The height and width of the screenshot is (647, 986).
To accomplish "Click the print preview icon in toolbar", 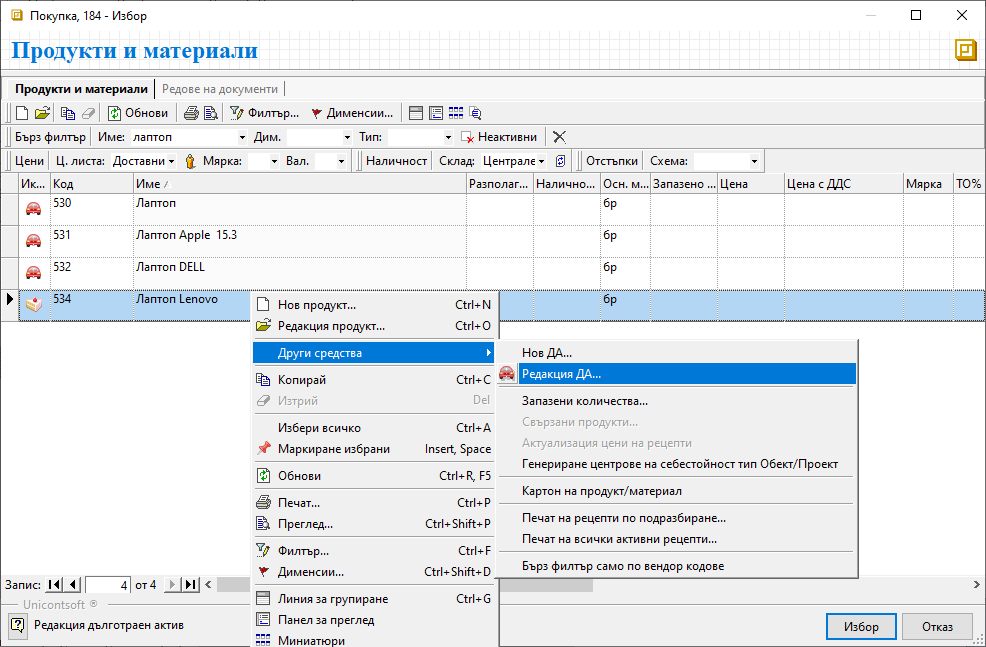I will click(x=211, y=113).
